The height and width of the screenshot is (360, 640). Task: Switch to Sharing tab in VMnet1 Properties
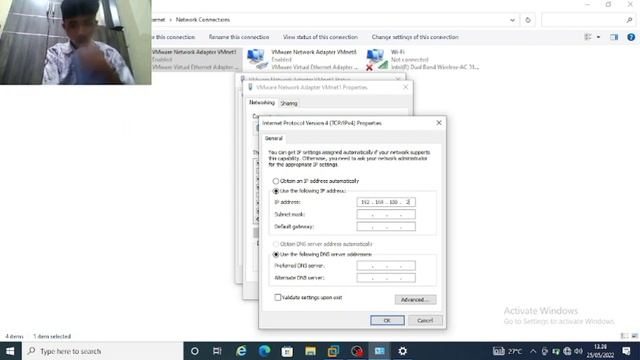tap(289, 103)
